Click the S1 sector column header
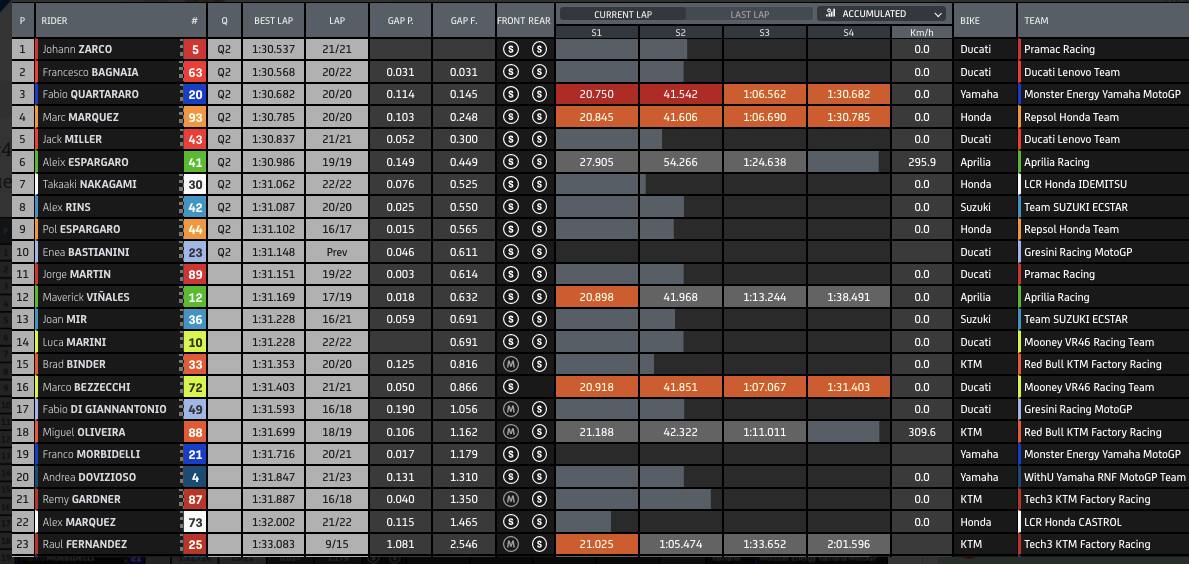The image size is (1189, 564). 597,32
